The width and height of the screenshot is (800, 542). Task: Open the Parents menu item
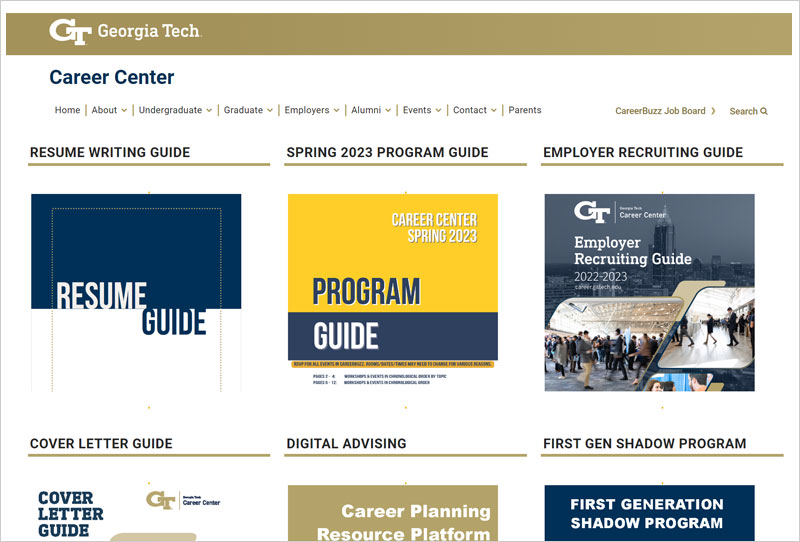[x=525, y=110]
